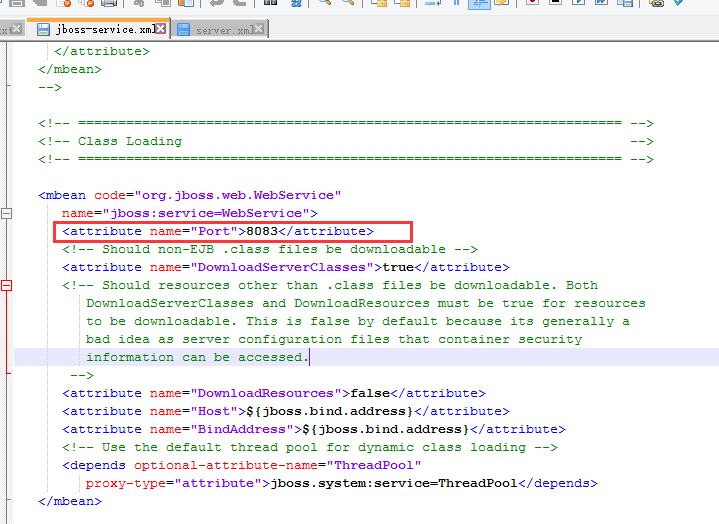The image size is (719, 524).
Task: Click the Undo toolbar icon
Action: point(216,3)
